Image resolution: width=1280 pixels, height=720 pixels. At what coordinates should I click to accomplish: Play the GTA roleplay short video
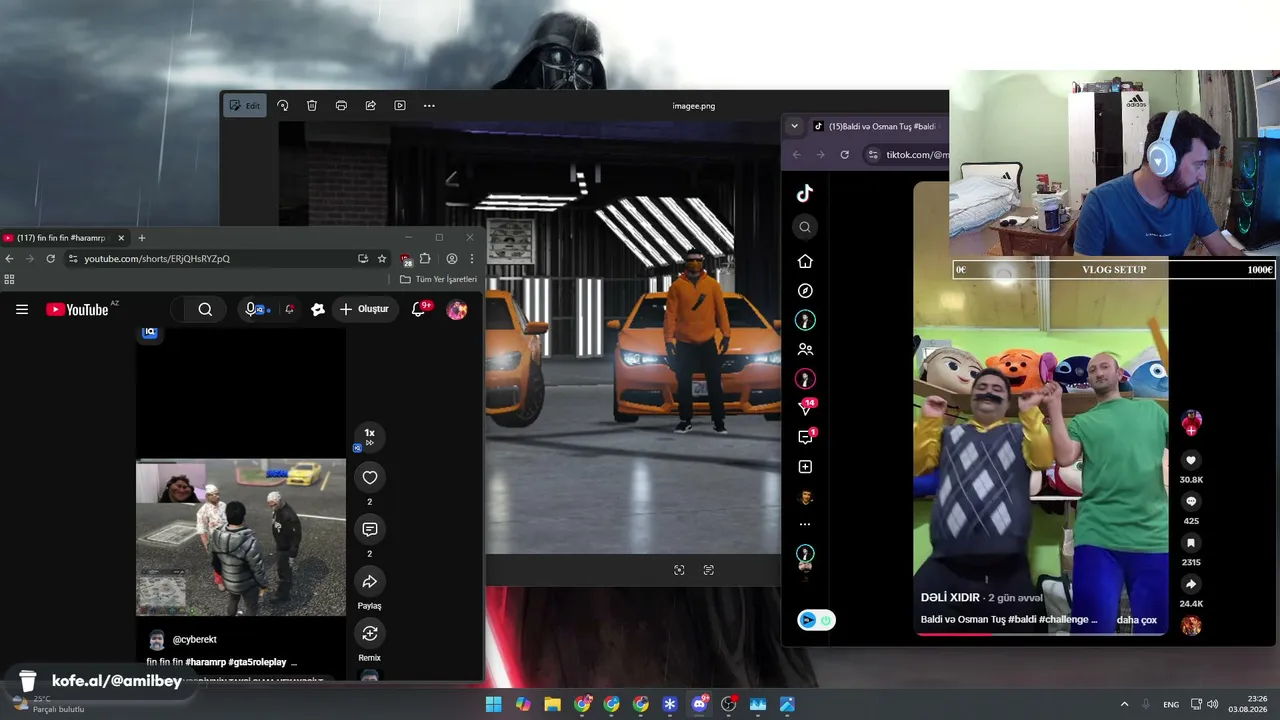(x=241, y=537)
